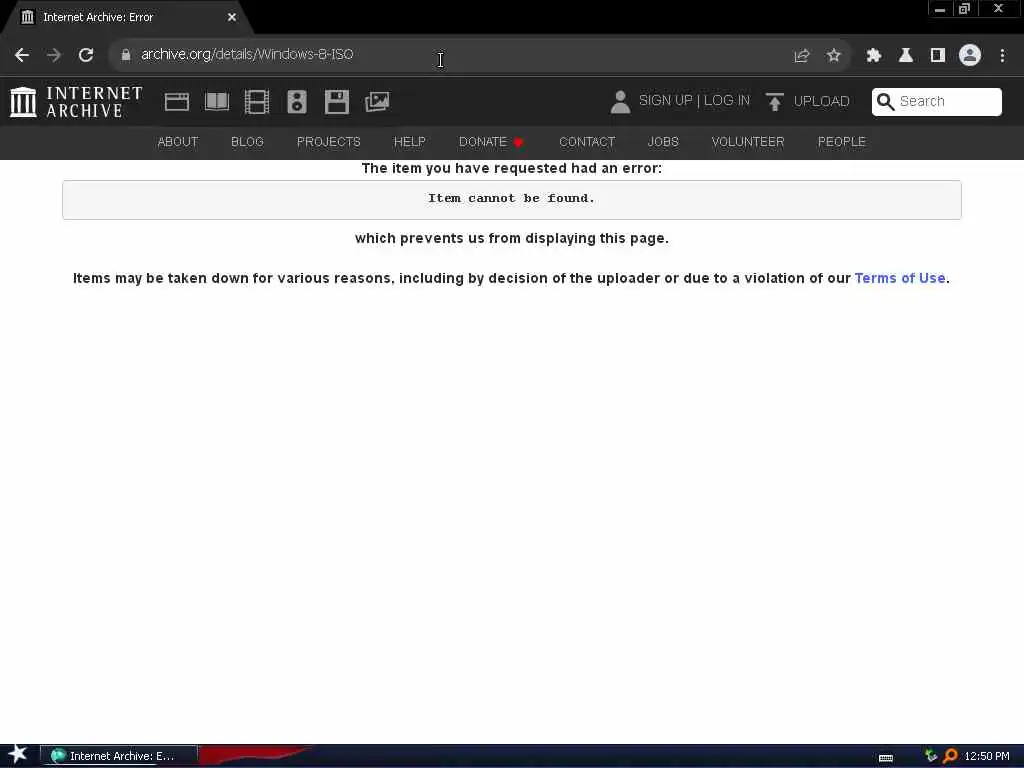Click LOG IN link
This screenshot has height=768, width=1024.
tap(727, 101)
